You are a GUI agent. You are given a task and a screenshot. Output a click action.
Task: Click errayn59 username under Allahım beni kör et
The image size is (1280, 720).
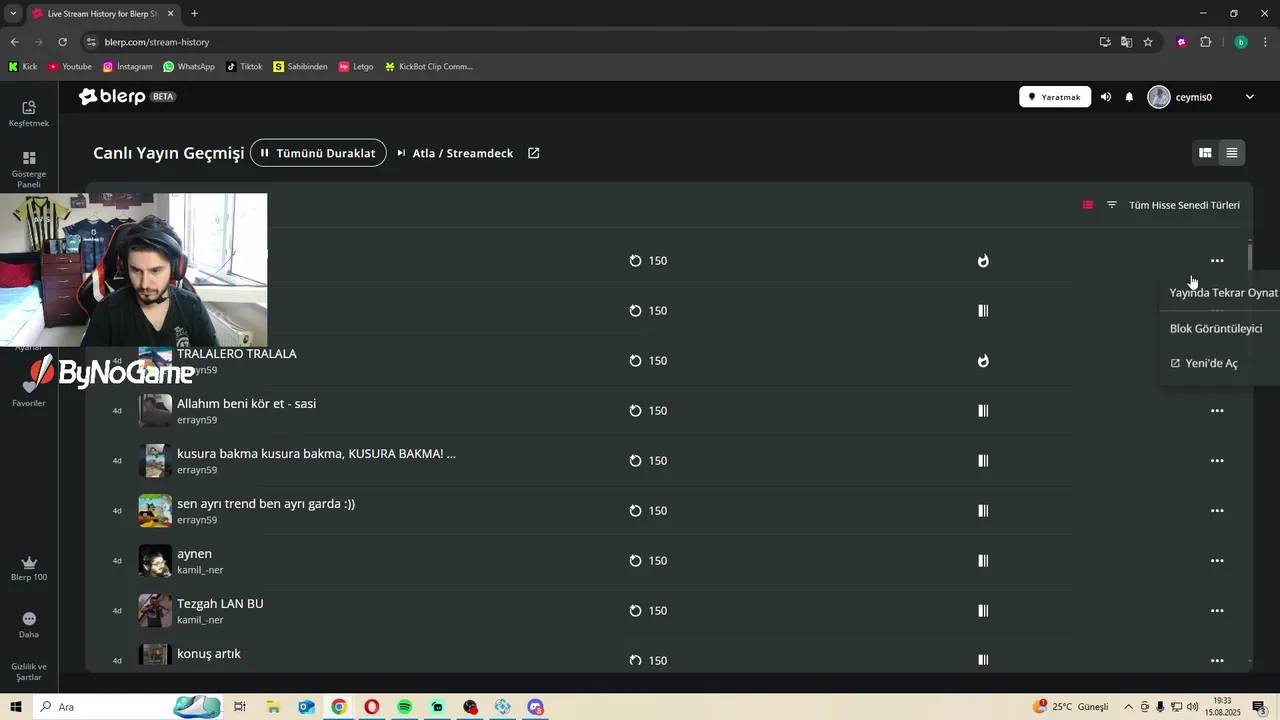(x=197, y=420)
